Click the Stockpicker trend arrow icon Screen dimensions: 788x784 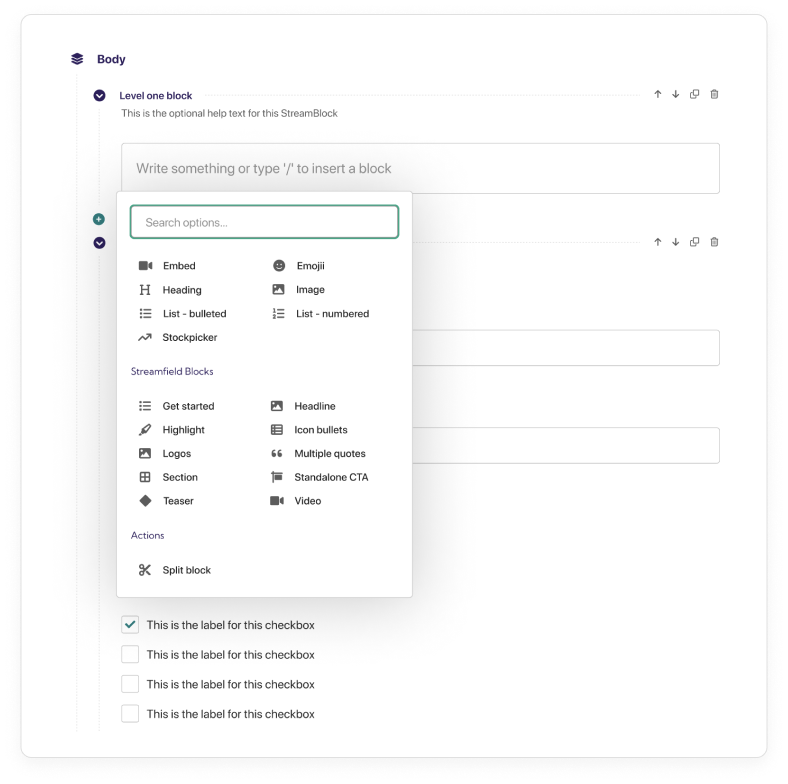[x=145, y=338]
